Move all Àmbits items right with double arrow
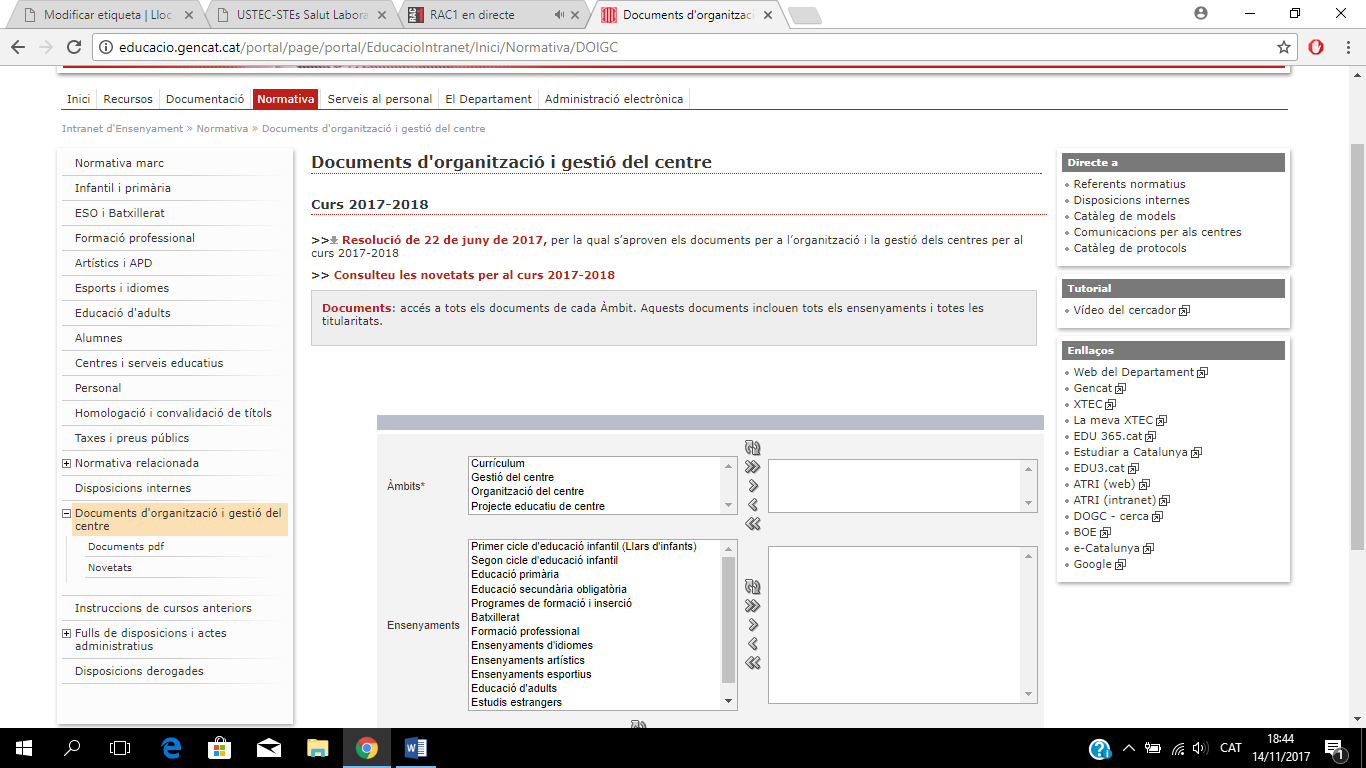The height and width of the screenshot is (768, 1366). coord(753,467)
